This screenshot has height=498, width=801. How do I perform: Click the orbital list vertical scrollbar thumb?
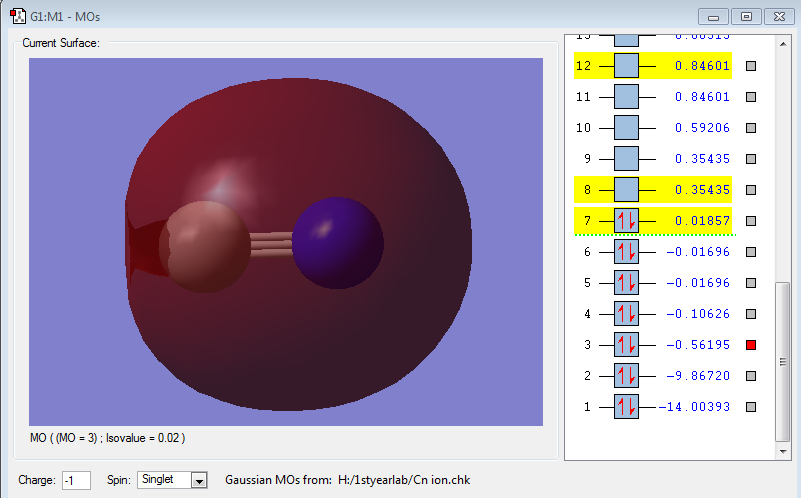782,360
